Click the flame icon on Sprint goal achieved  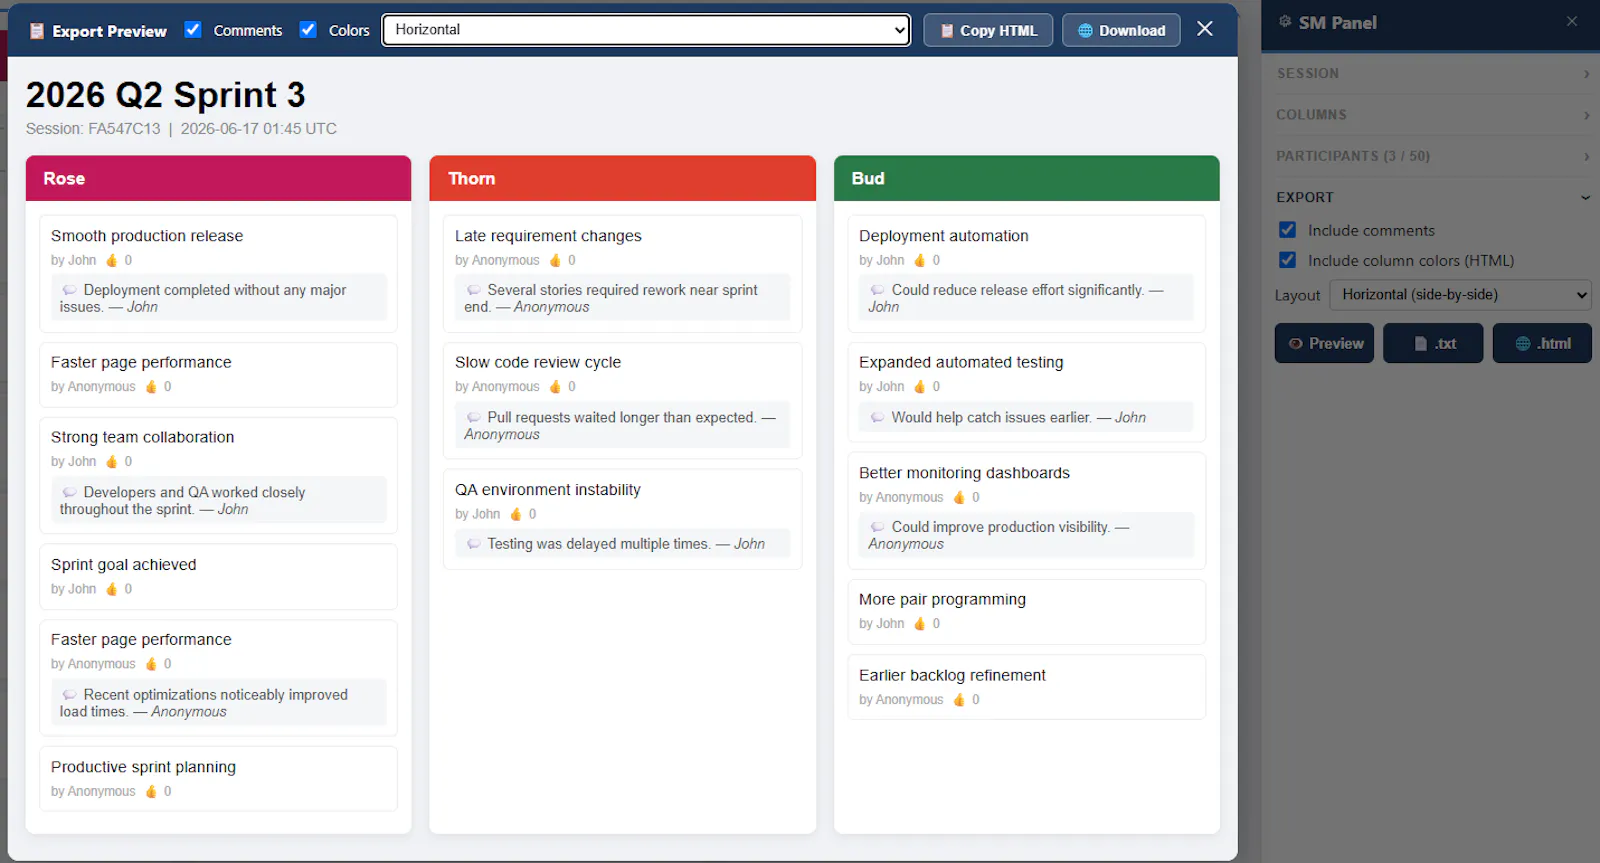pos(112,589)
